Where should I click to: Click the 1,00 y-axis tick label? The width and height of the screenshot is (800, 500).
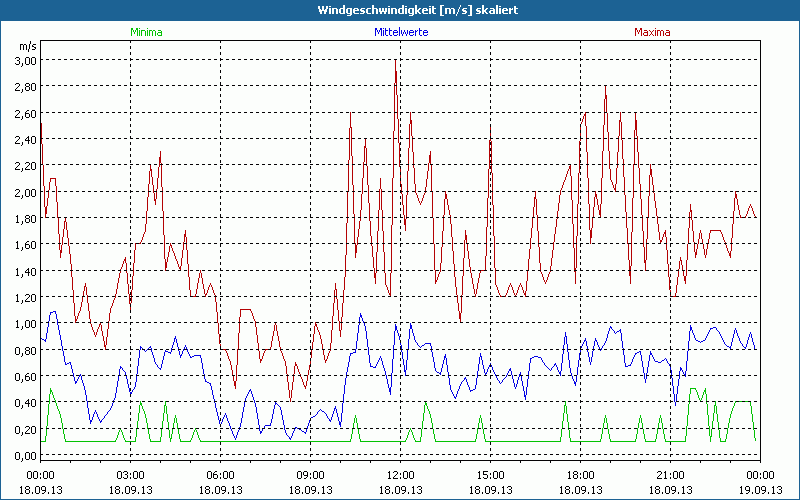24,324
